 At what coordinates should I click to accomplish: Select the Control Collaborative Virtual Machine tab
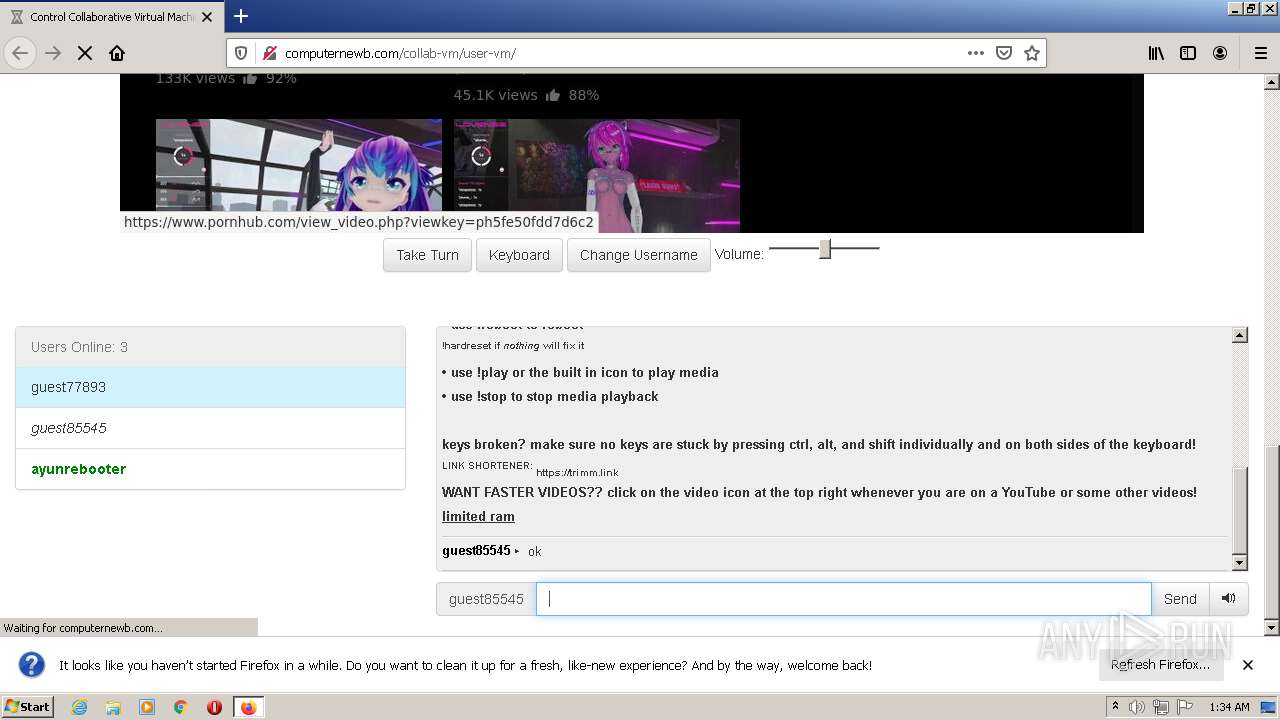[x=110, y=17]
